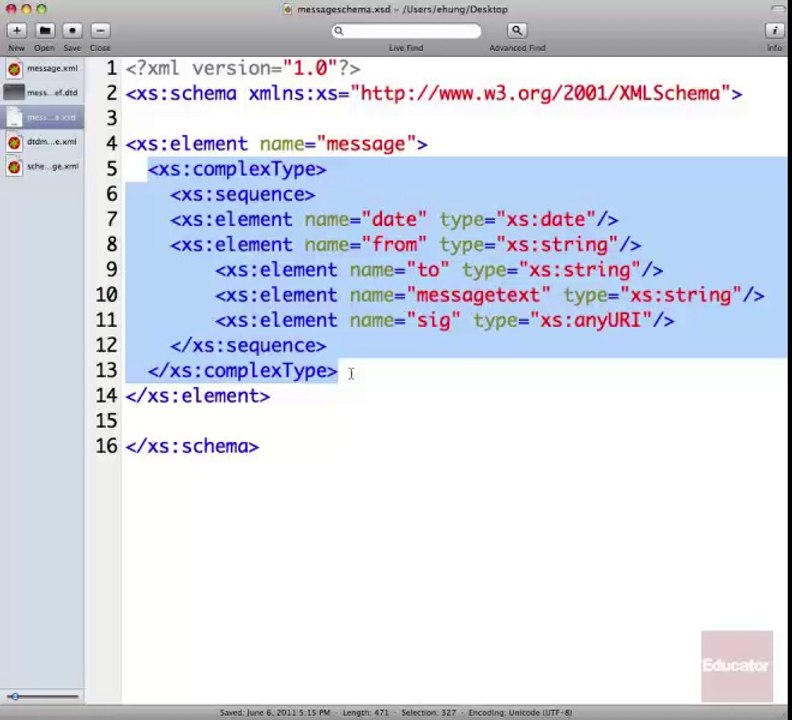Click the toolbar toggle pill in title bar
This screenshot has width=792, height=720.
click(x=778, y=9)
